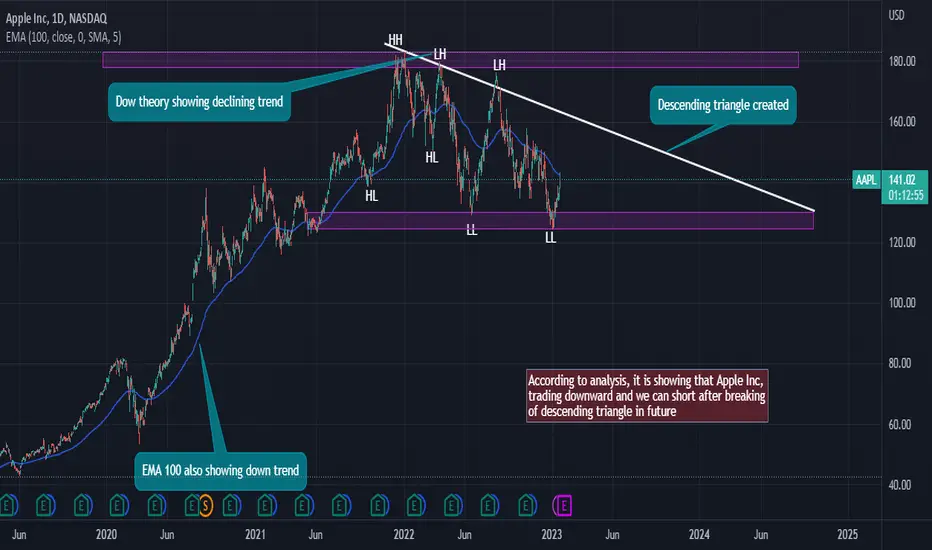Click the 2022 time axis label
The image size is (932, 550).
click(x=404, y=535)
